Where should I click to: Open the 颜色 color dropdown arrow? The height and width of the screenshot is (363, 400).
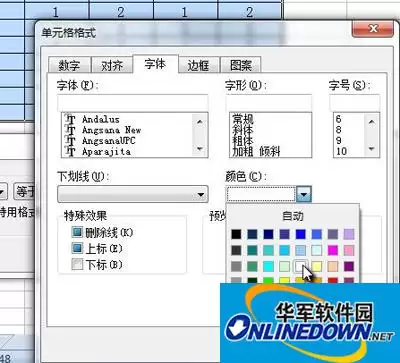pos(304,194)
